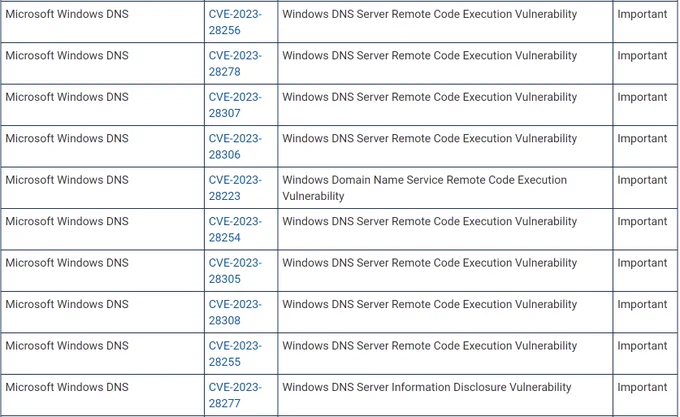Click 'Important' severity in CVE-2023-28277 row
Screen dimensions: 680x417
click(642, 387)
